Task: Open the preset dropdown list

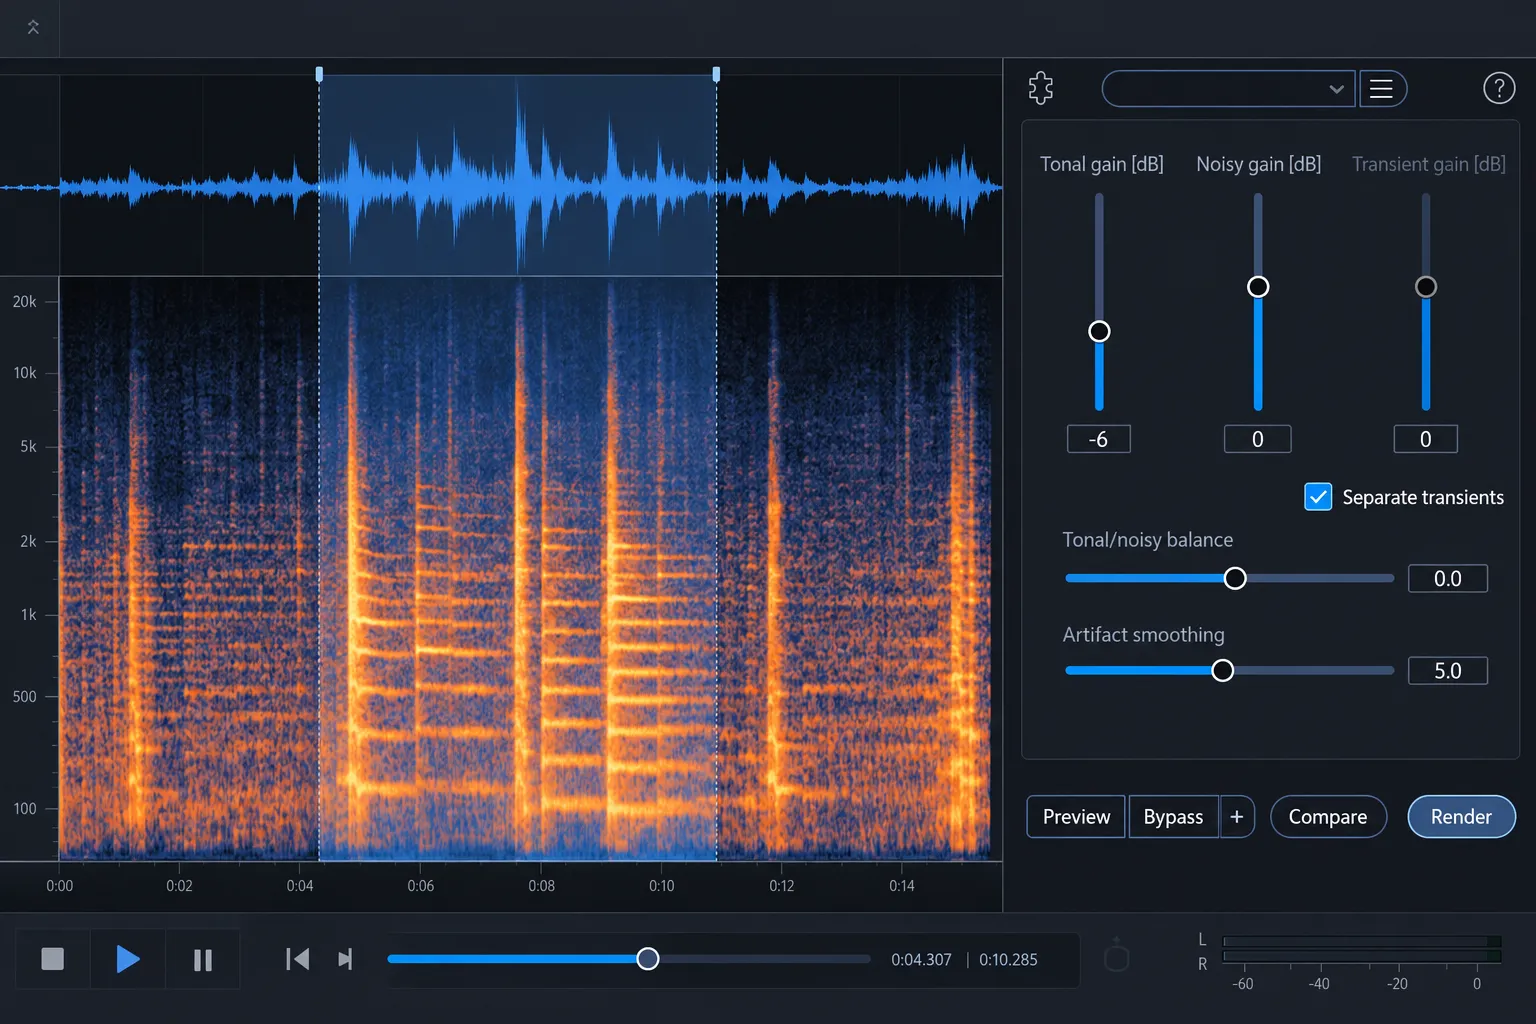Action: (1228, 89)
